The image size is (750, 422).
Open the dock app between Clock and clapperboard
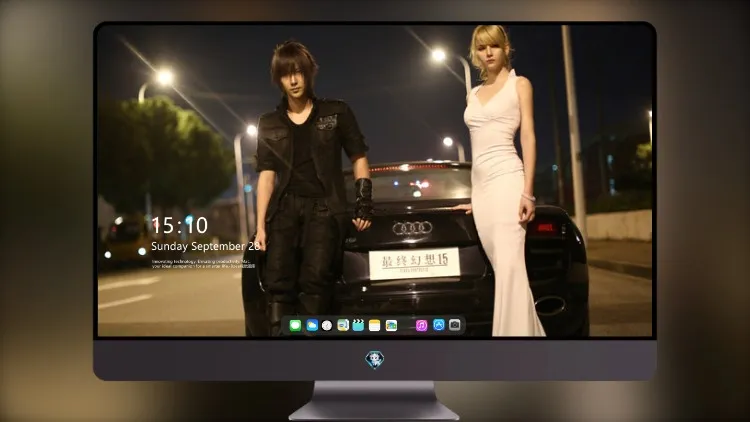coord(343,326)
